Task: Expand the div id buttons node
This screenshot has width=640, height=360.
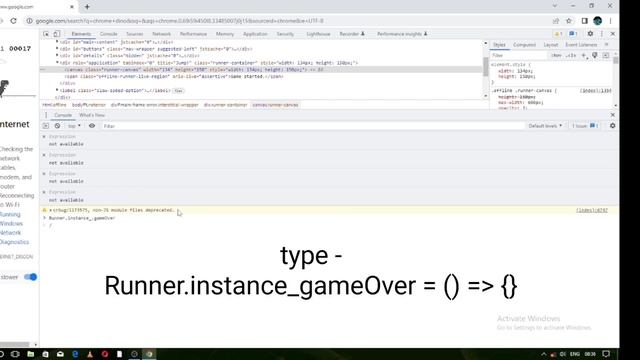Action: (x=57, y=49)
